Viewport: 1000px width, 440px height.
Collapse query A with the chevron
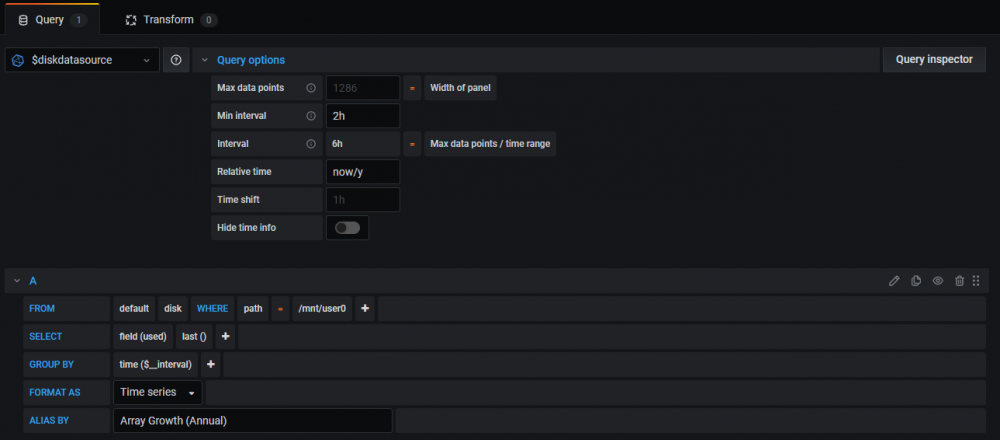17,281
